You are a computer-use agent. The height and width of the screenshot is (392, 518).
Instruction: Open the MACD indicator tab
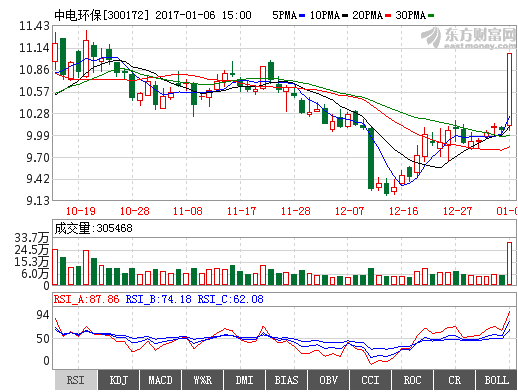[x=161, y=380]
